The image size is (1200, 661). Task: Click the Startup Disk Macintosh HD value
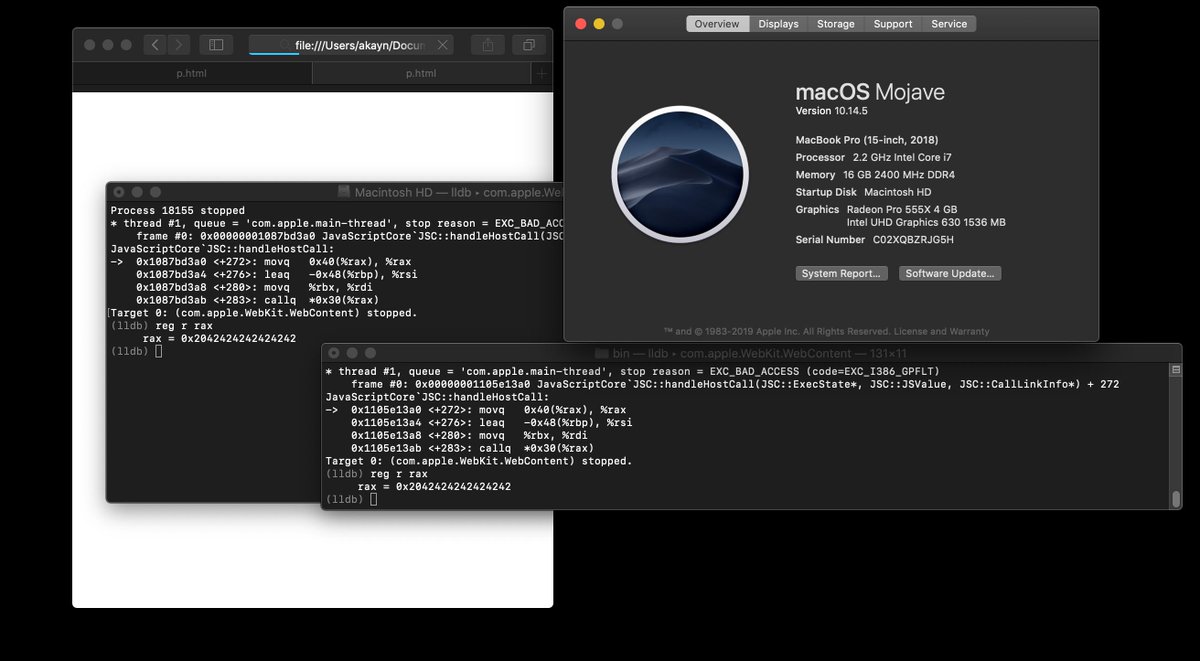[898, 192]
